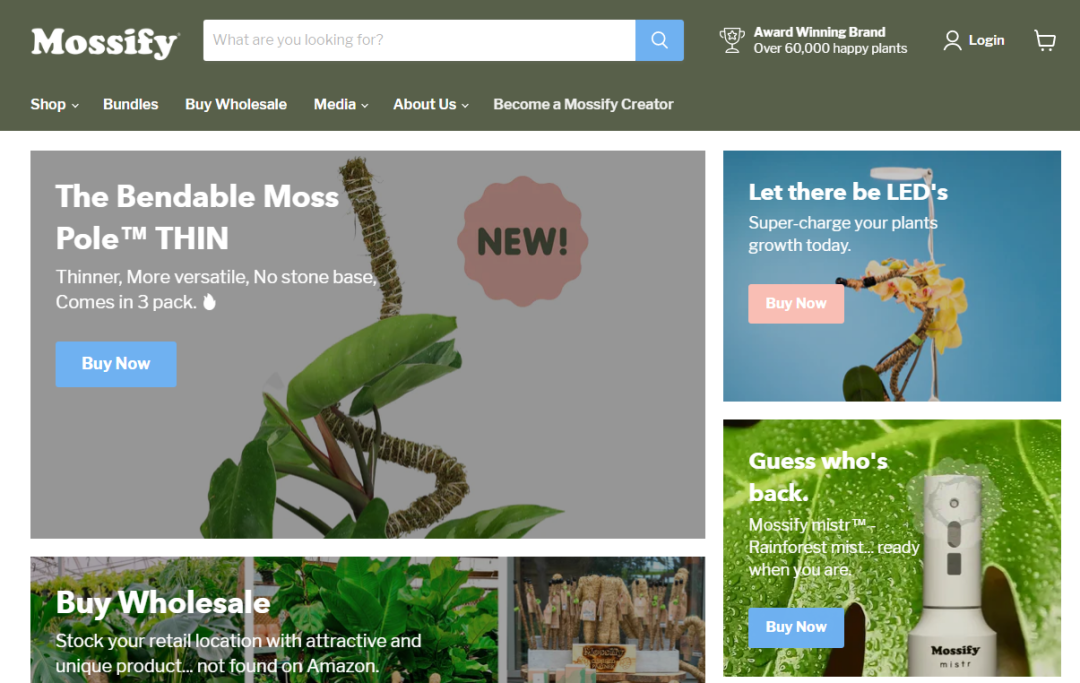Click 'Stock your retail location' description text
This screenshot has width=1080, height=683.
point(238,653)
